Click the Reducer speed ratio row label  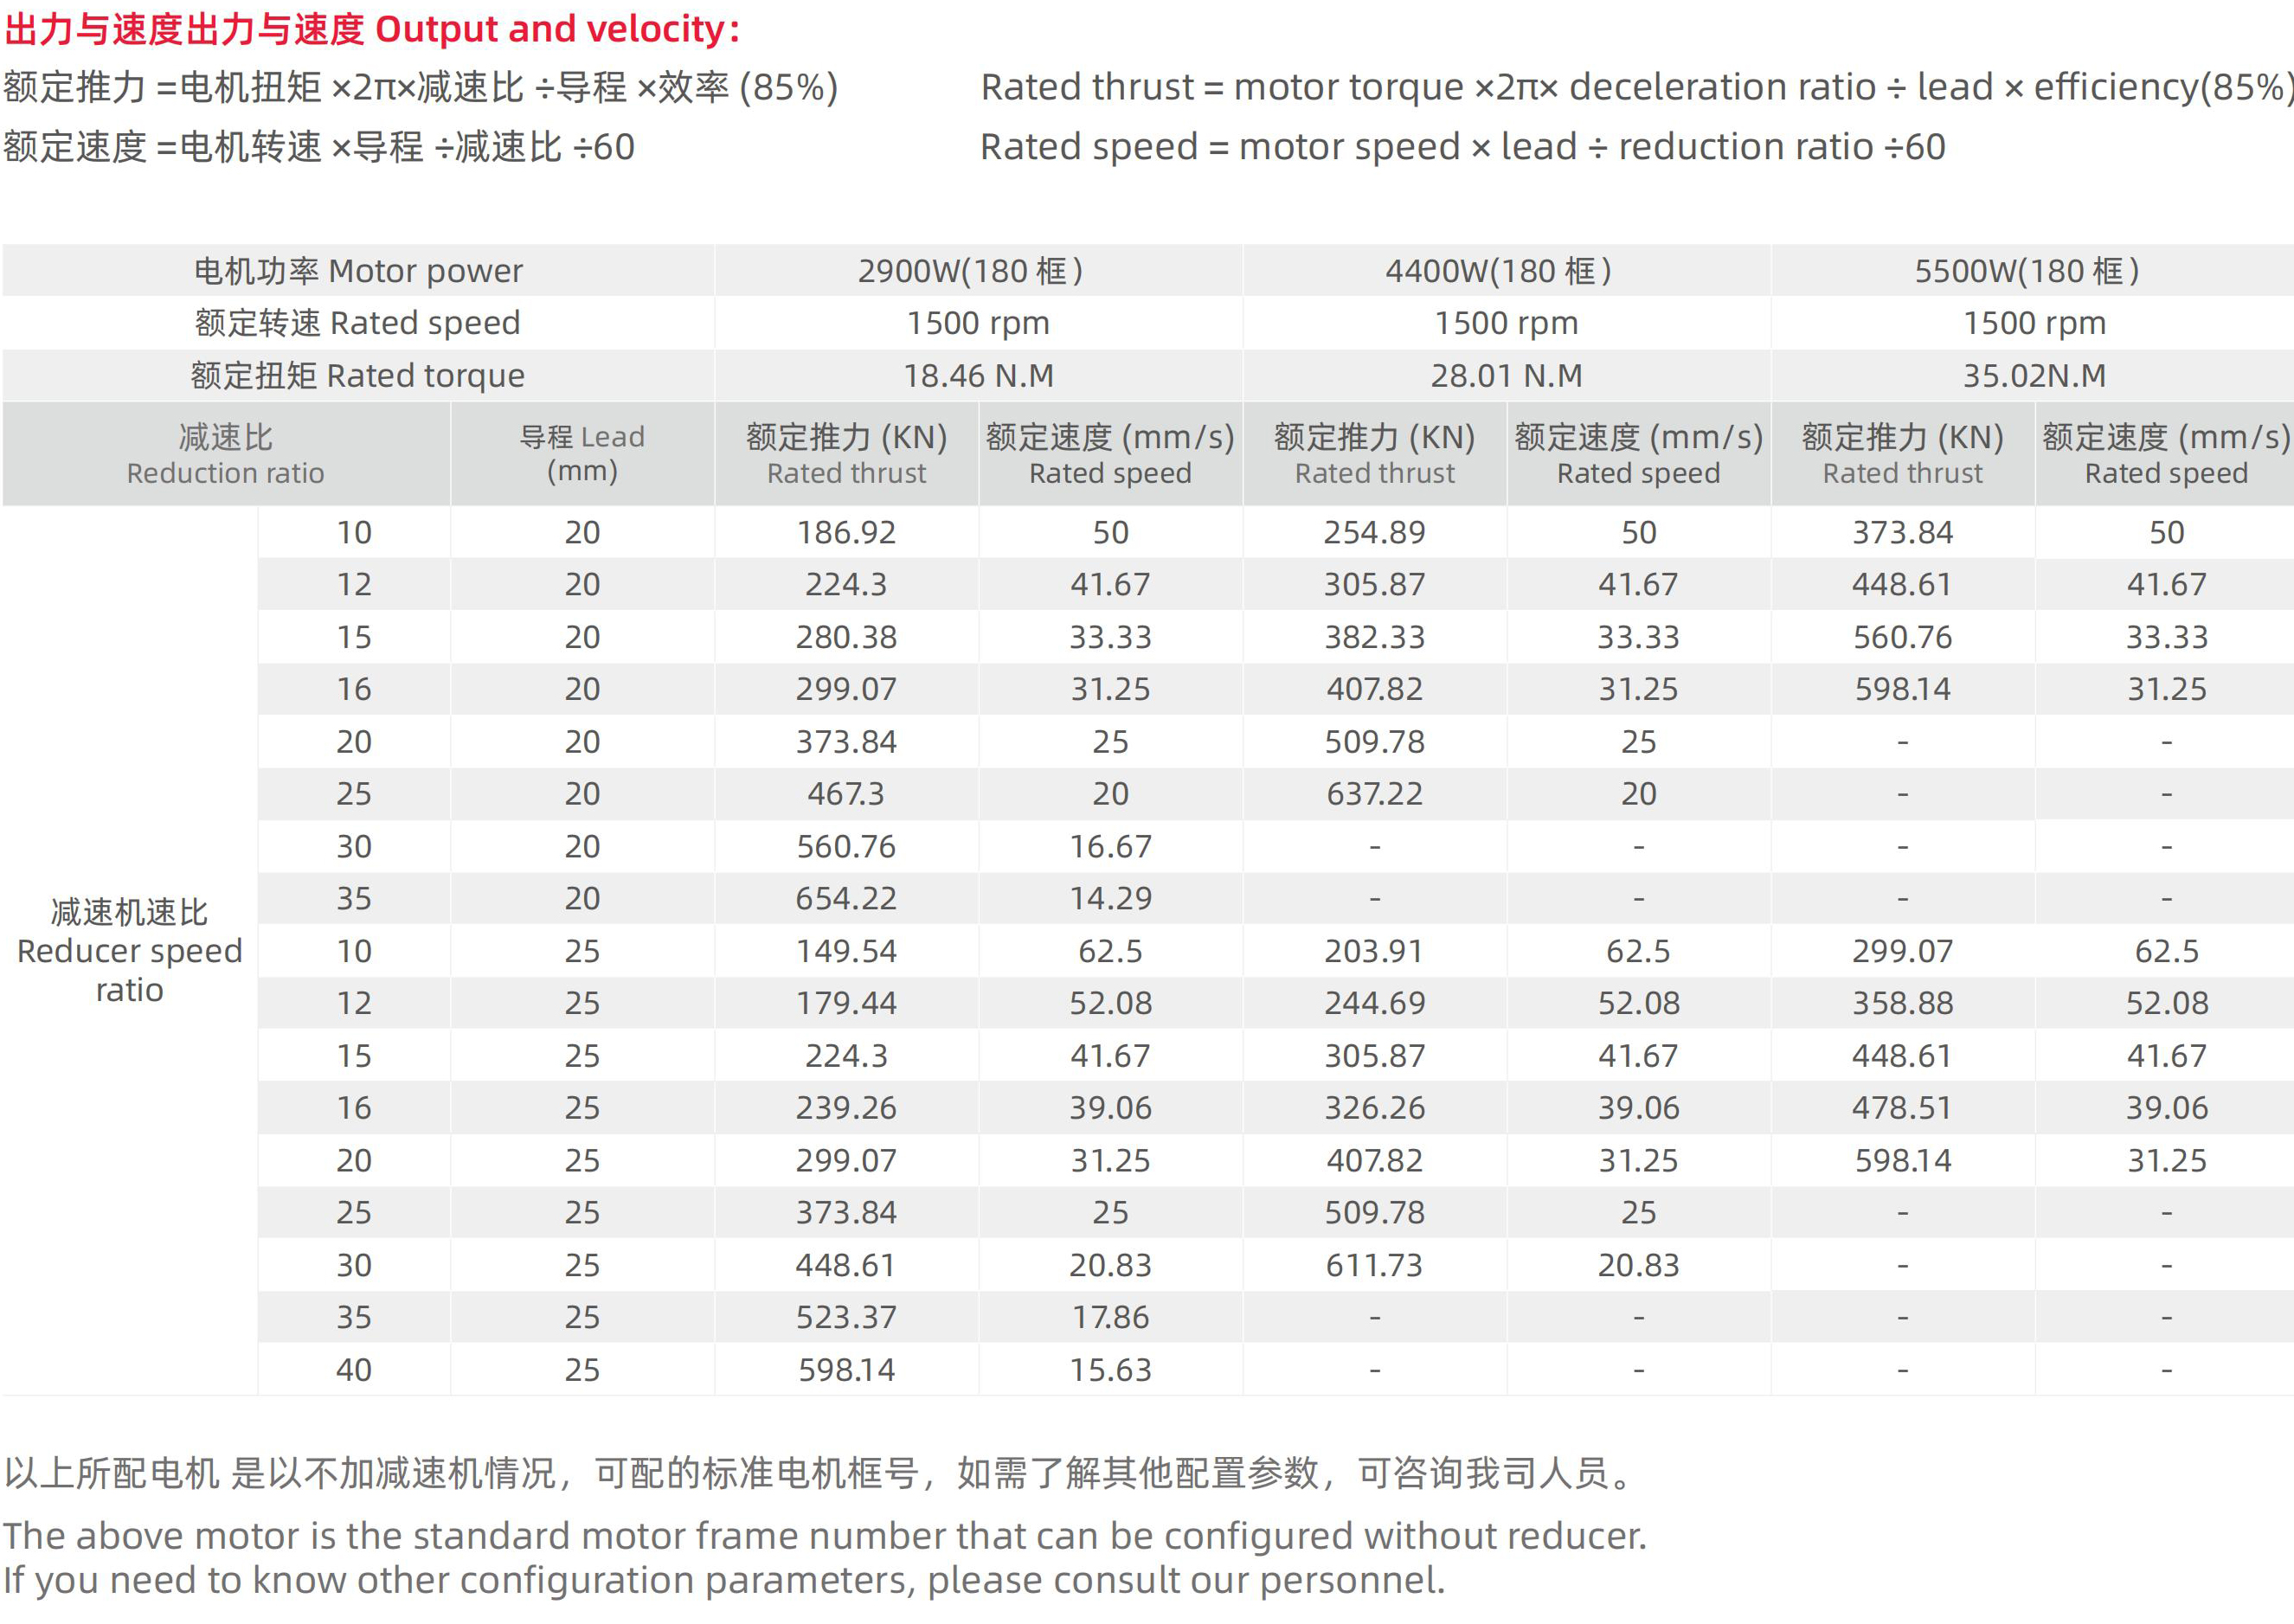coord(129,950)
